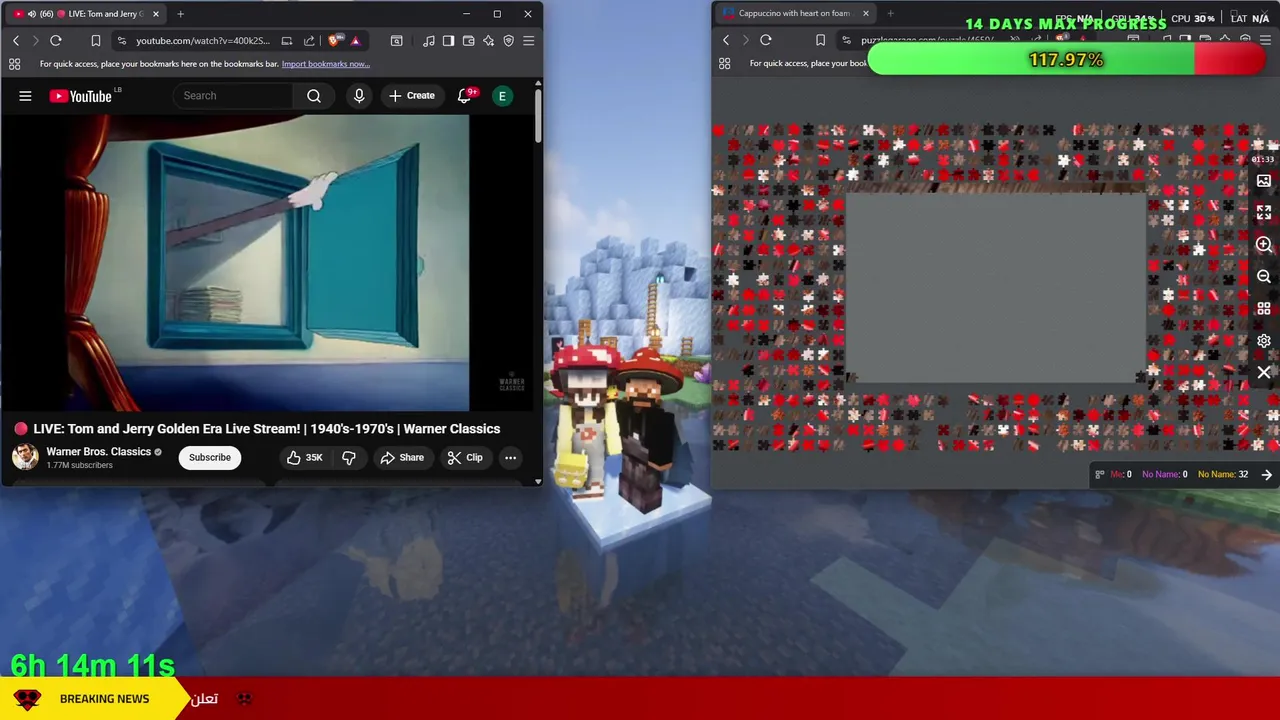Click the players list icon beside Me score
This screenshot has width=1280, height=720.
[x=1100, y=475]
